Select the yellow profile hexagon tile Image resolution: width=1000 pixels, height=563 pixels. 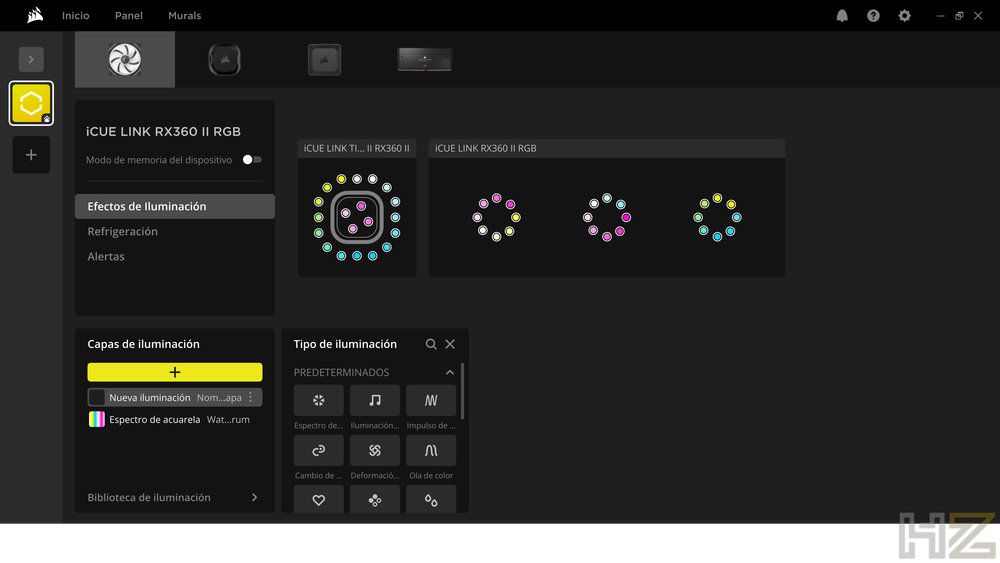tap(31, 103)
